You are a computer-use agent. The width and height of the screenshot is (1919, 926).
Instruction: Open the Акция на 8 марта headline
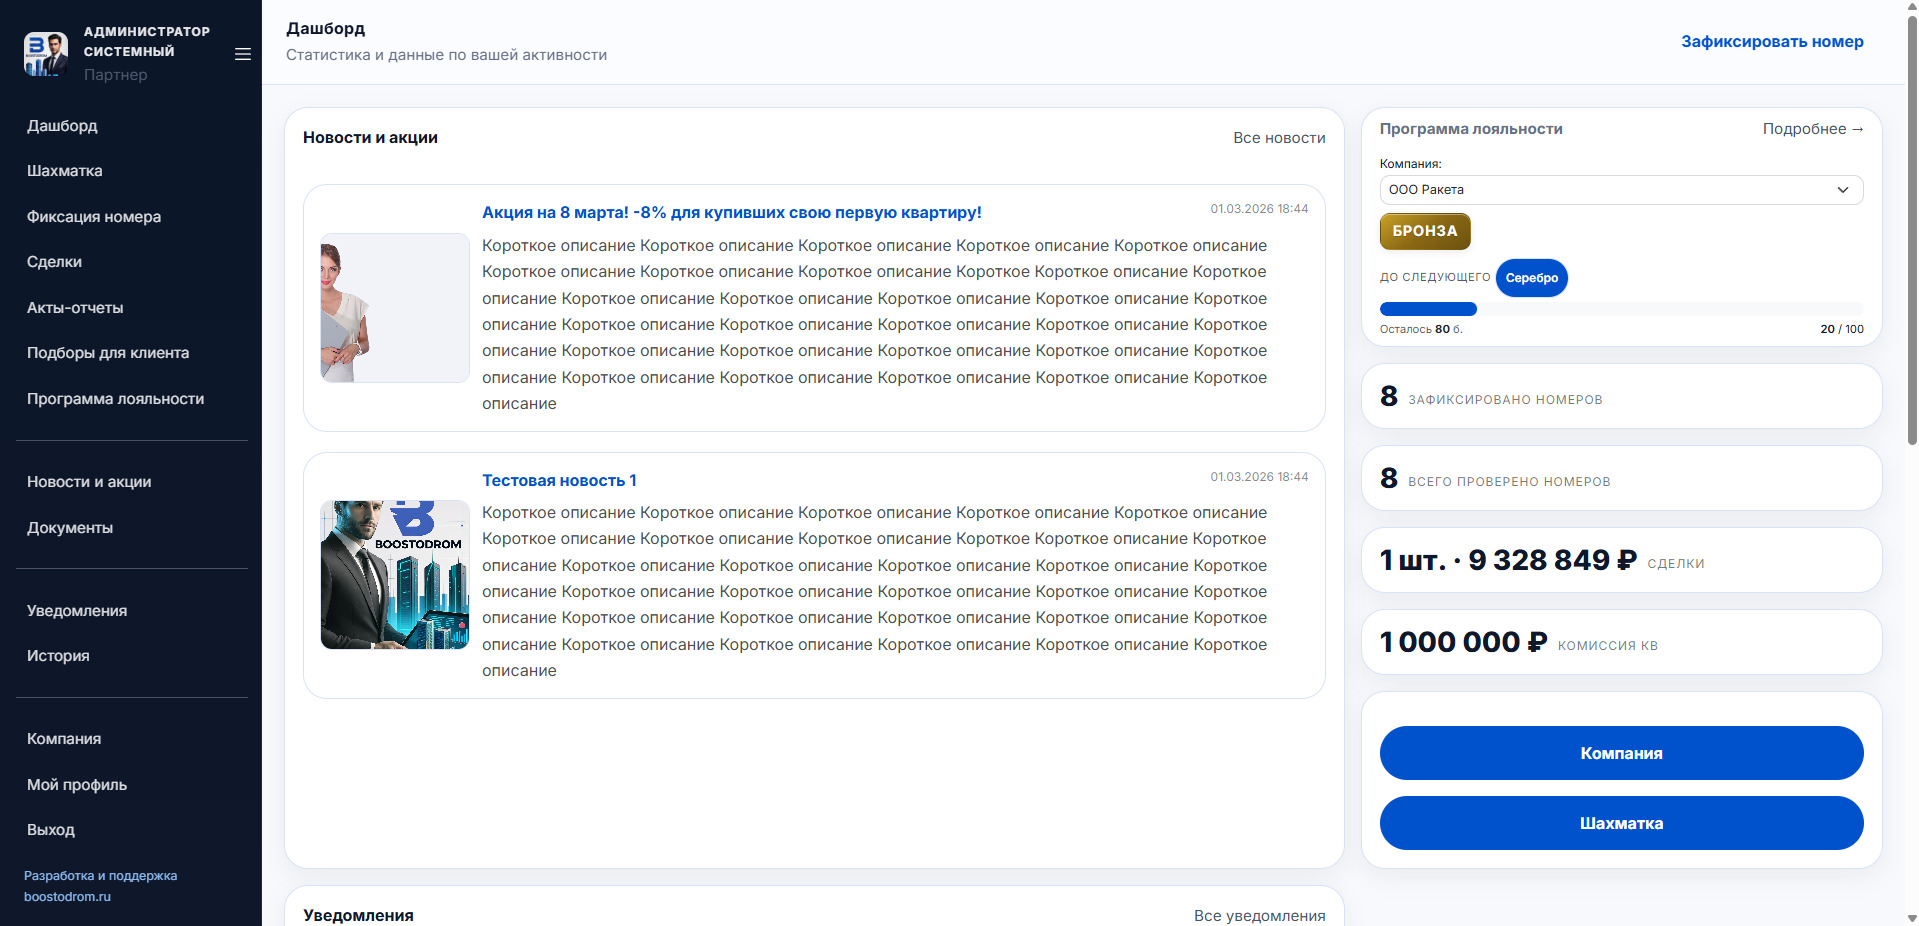[731, 213]
